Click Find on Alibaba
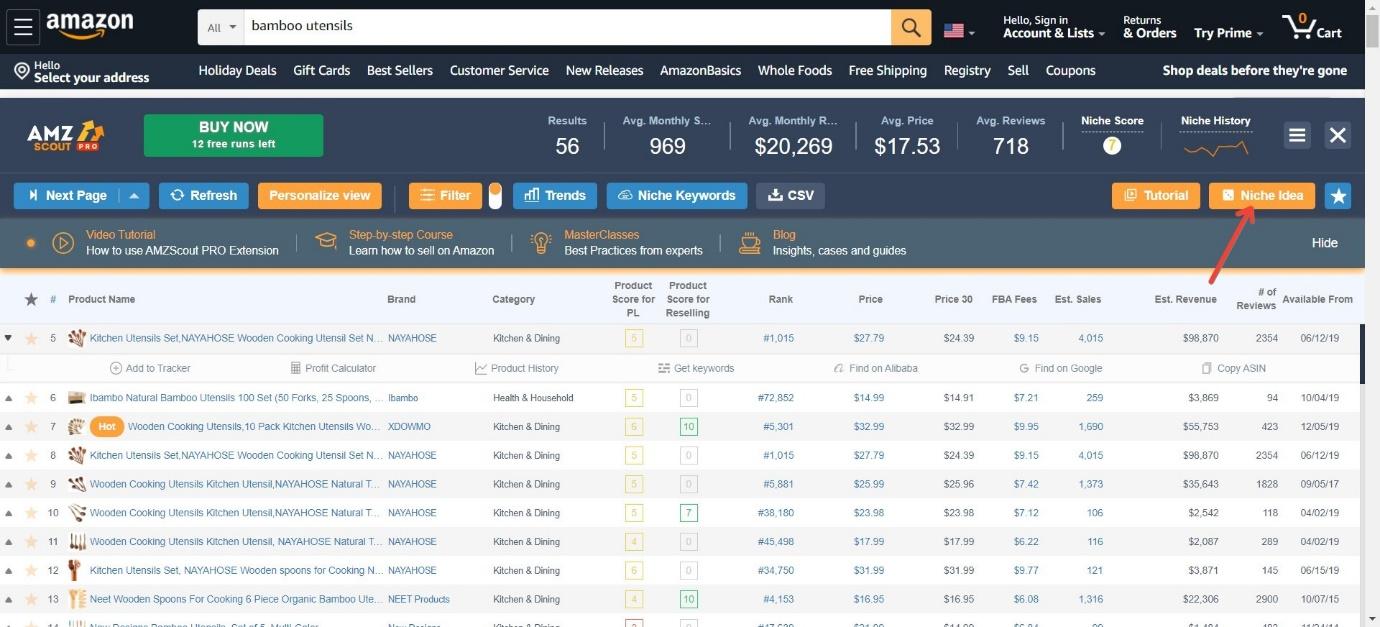 [x=875, y=368]
